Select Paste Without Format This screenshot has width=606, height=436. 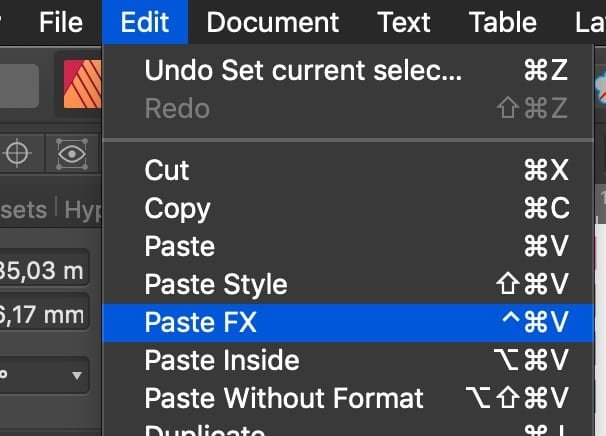[348, 398]
